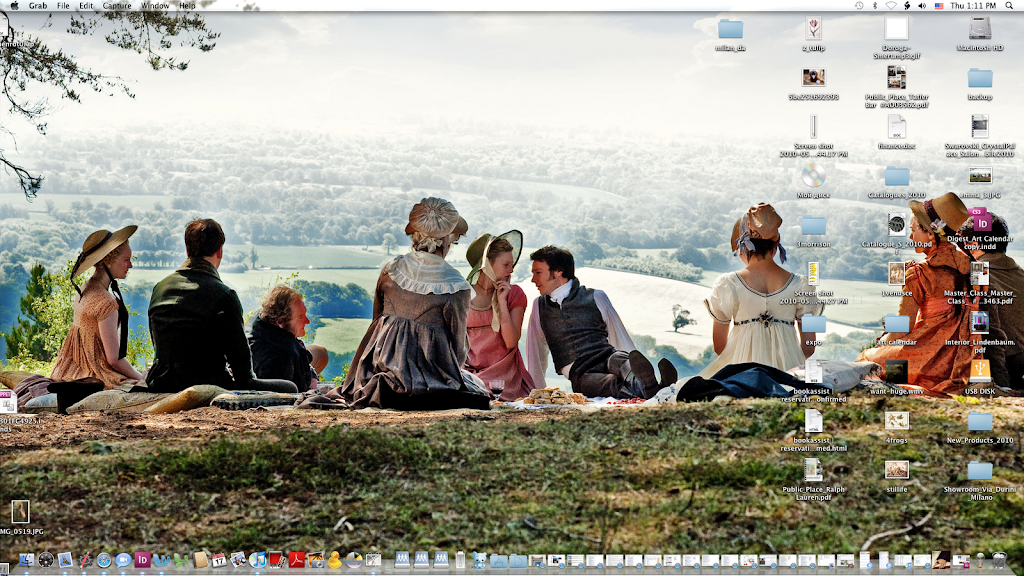Screen dimensions: 1024x576
Task: Select the z_tulip image file
Action: pos(813,28)
